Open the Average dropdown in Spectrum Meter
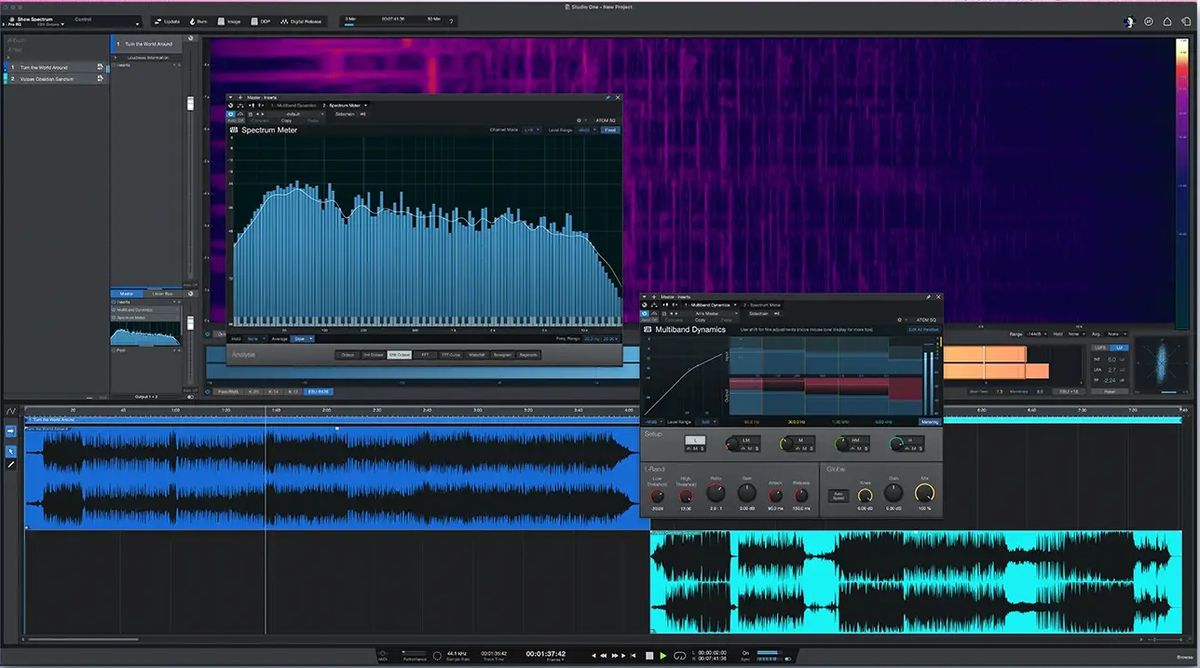1200x668 pixels. [x=301, y=339]
